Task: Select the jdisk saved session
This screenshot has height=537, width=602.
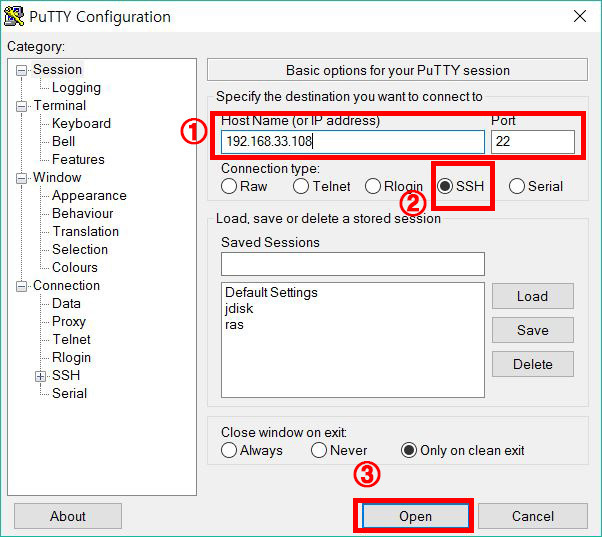Action: tap(239, 308)
